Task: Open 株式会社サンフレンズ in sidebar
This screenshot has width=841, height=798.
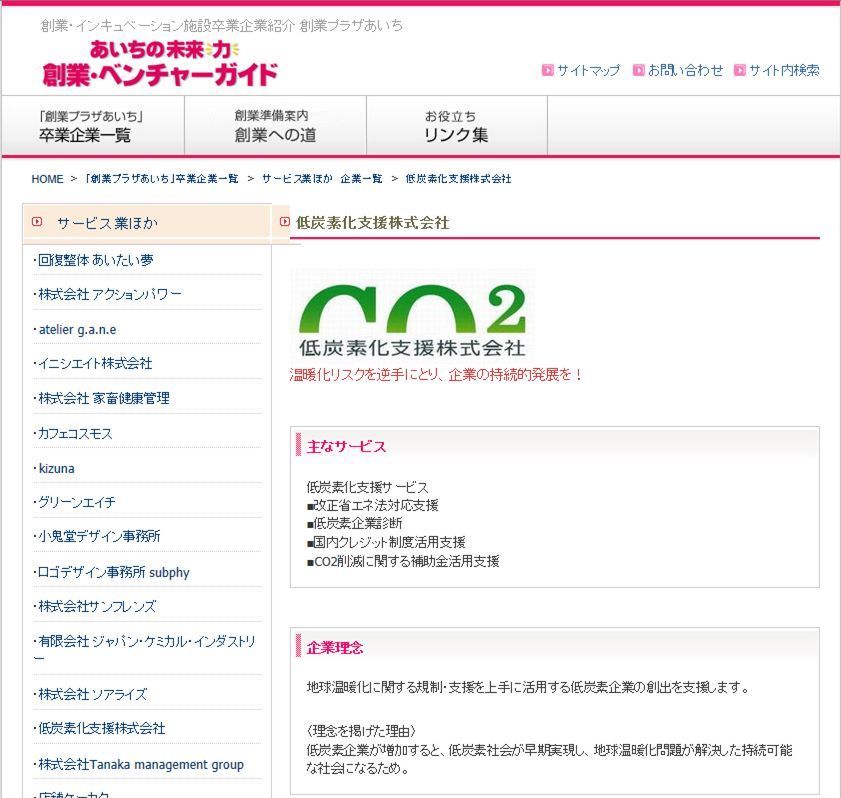Action: 97,606
